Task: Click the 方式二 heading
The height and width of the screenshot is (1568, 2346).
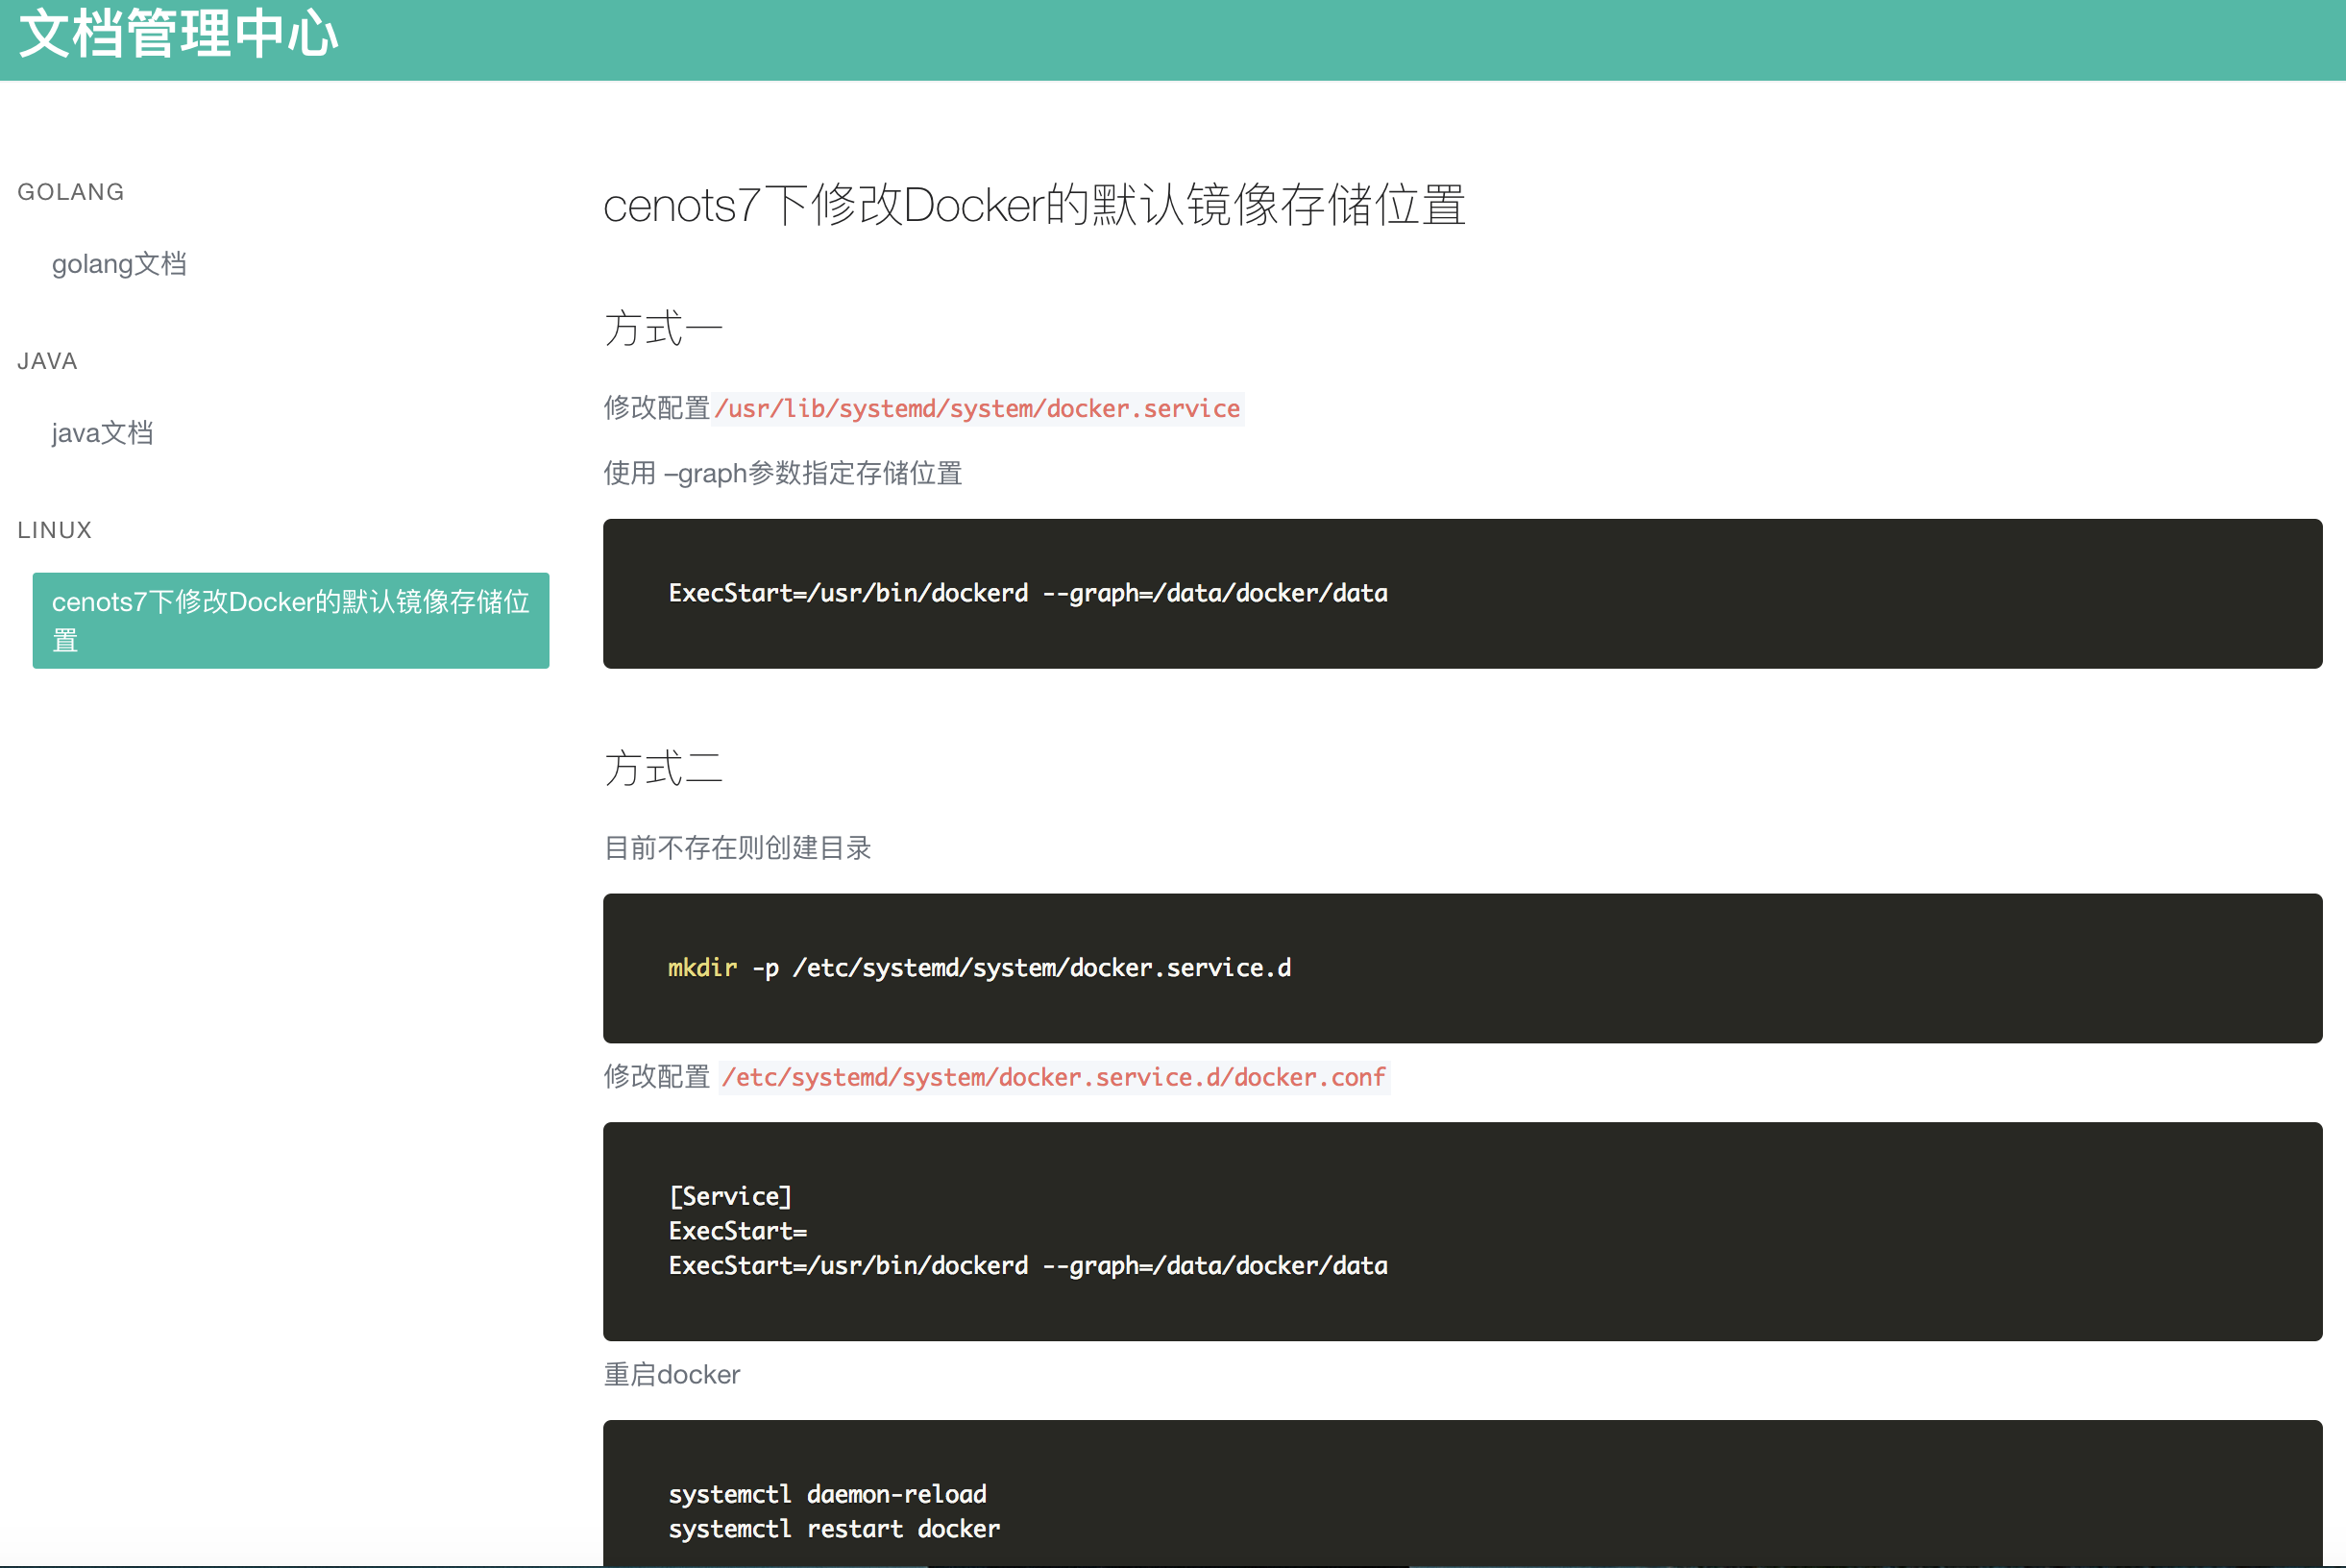Action: click(x=662, y=768)
